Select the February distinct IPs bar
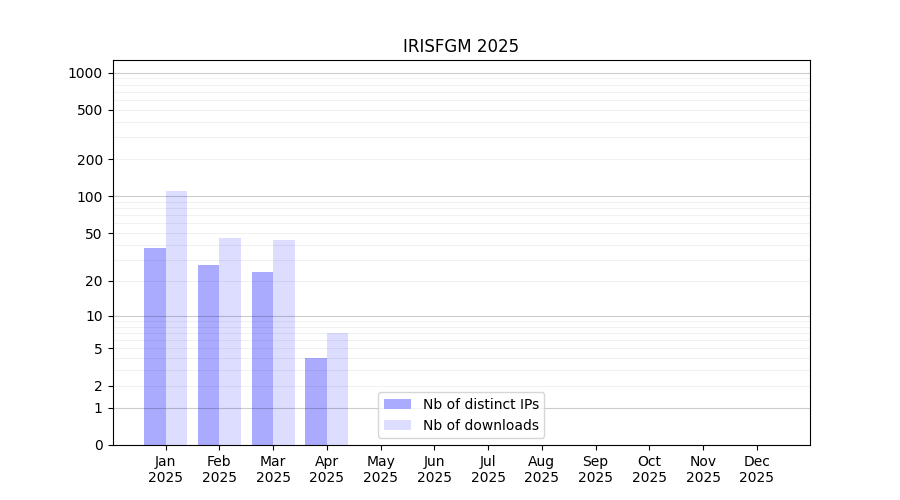The height and width of the screenshot is (500, 900). [208, 355]
